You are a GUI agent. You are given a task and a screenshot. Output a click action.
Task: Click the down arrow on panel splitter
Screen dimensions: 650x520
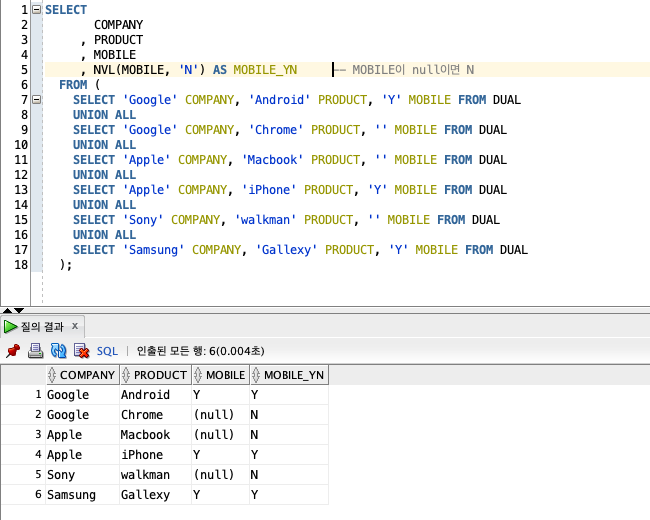click(x=19, y=310)
